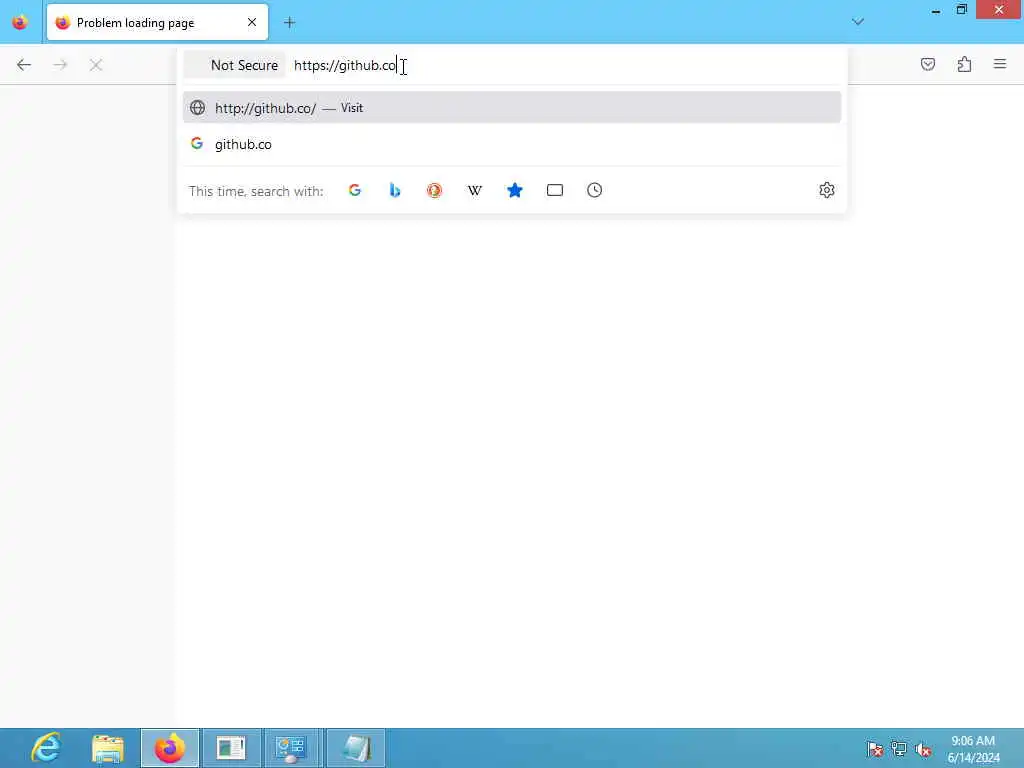Stop loading with the X button

point(96,65)
